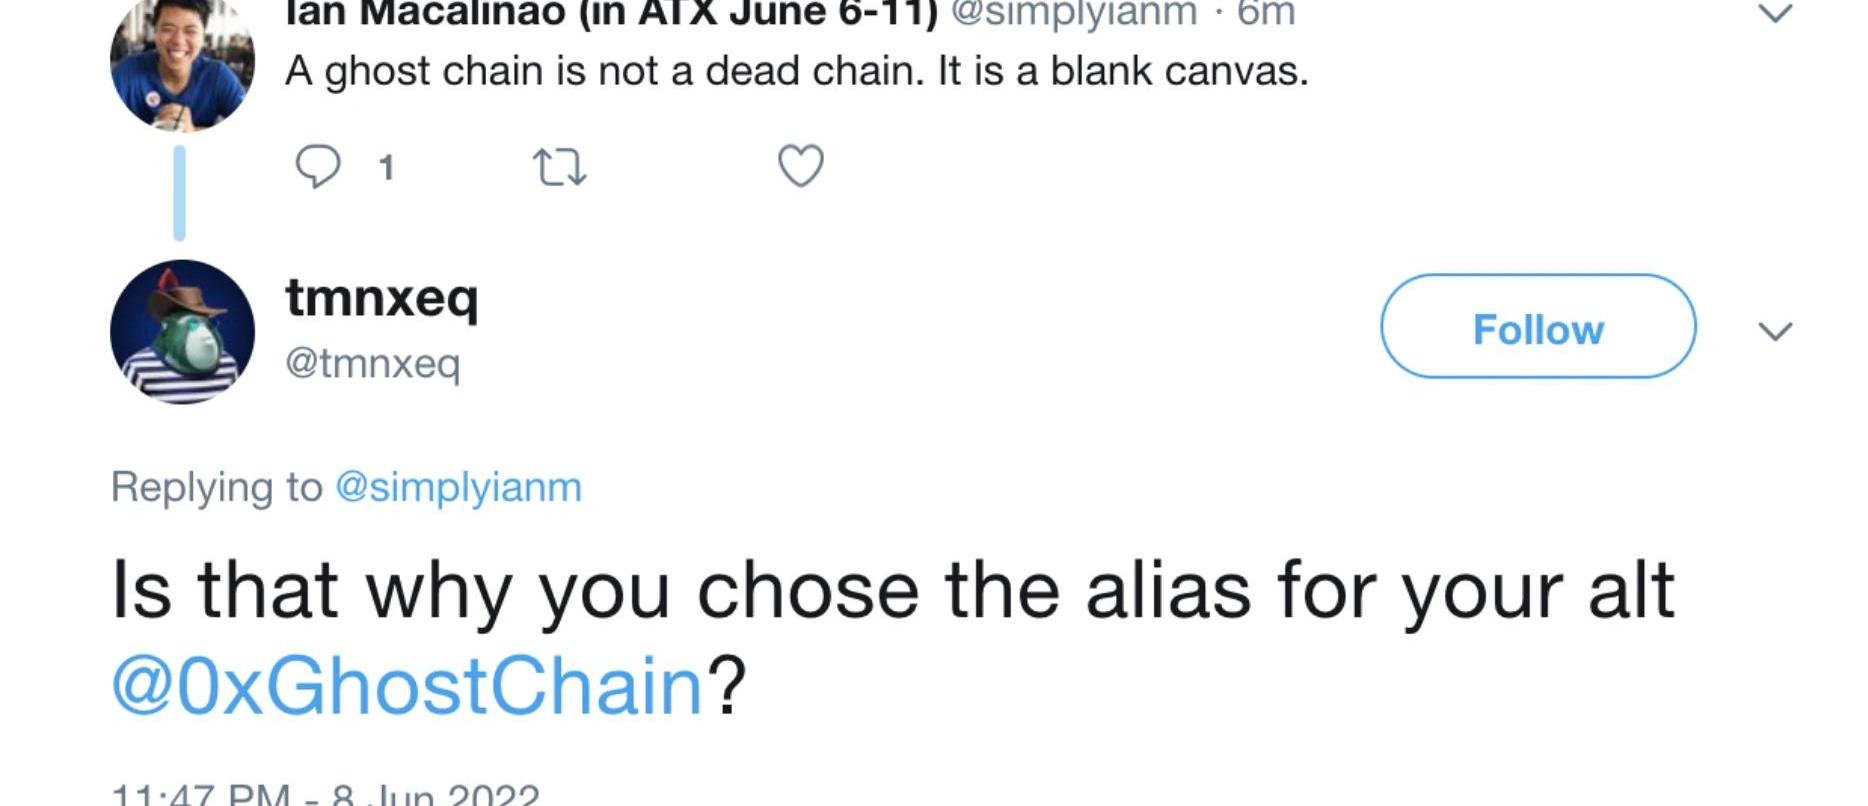Click the reply count number 1

[387, 167]
